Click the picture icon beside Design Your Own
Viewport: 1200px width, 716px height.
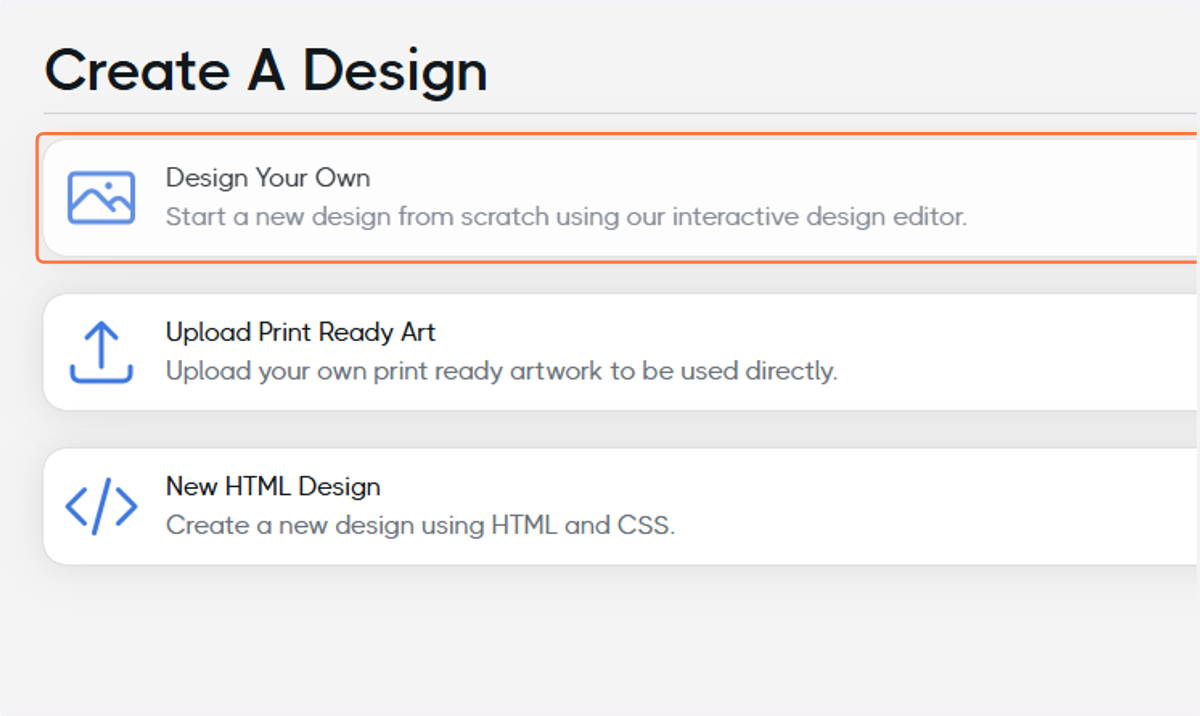(101, 198)
